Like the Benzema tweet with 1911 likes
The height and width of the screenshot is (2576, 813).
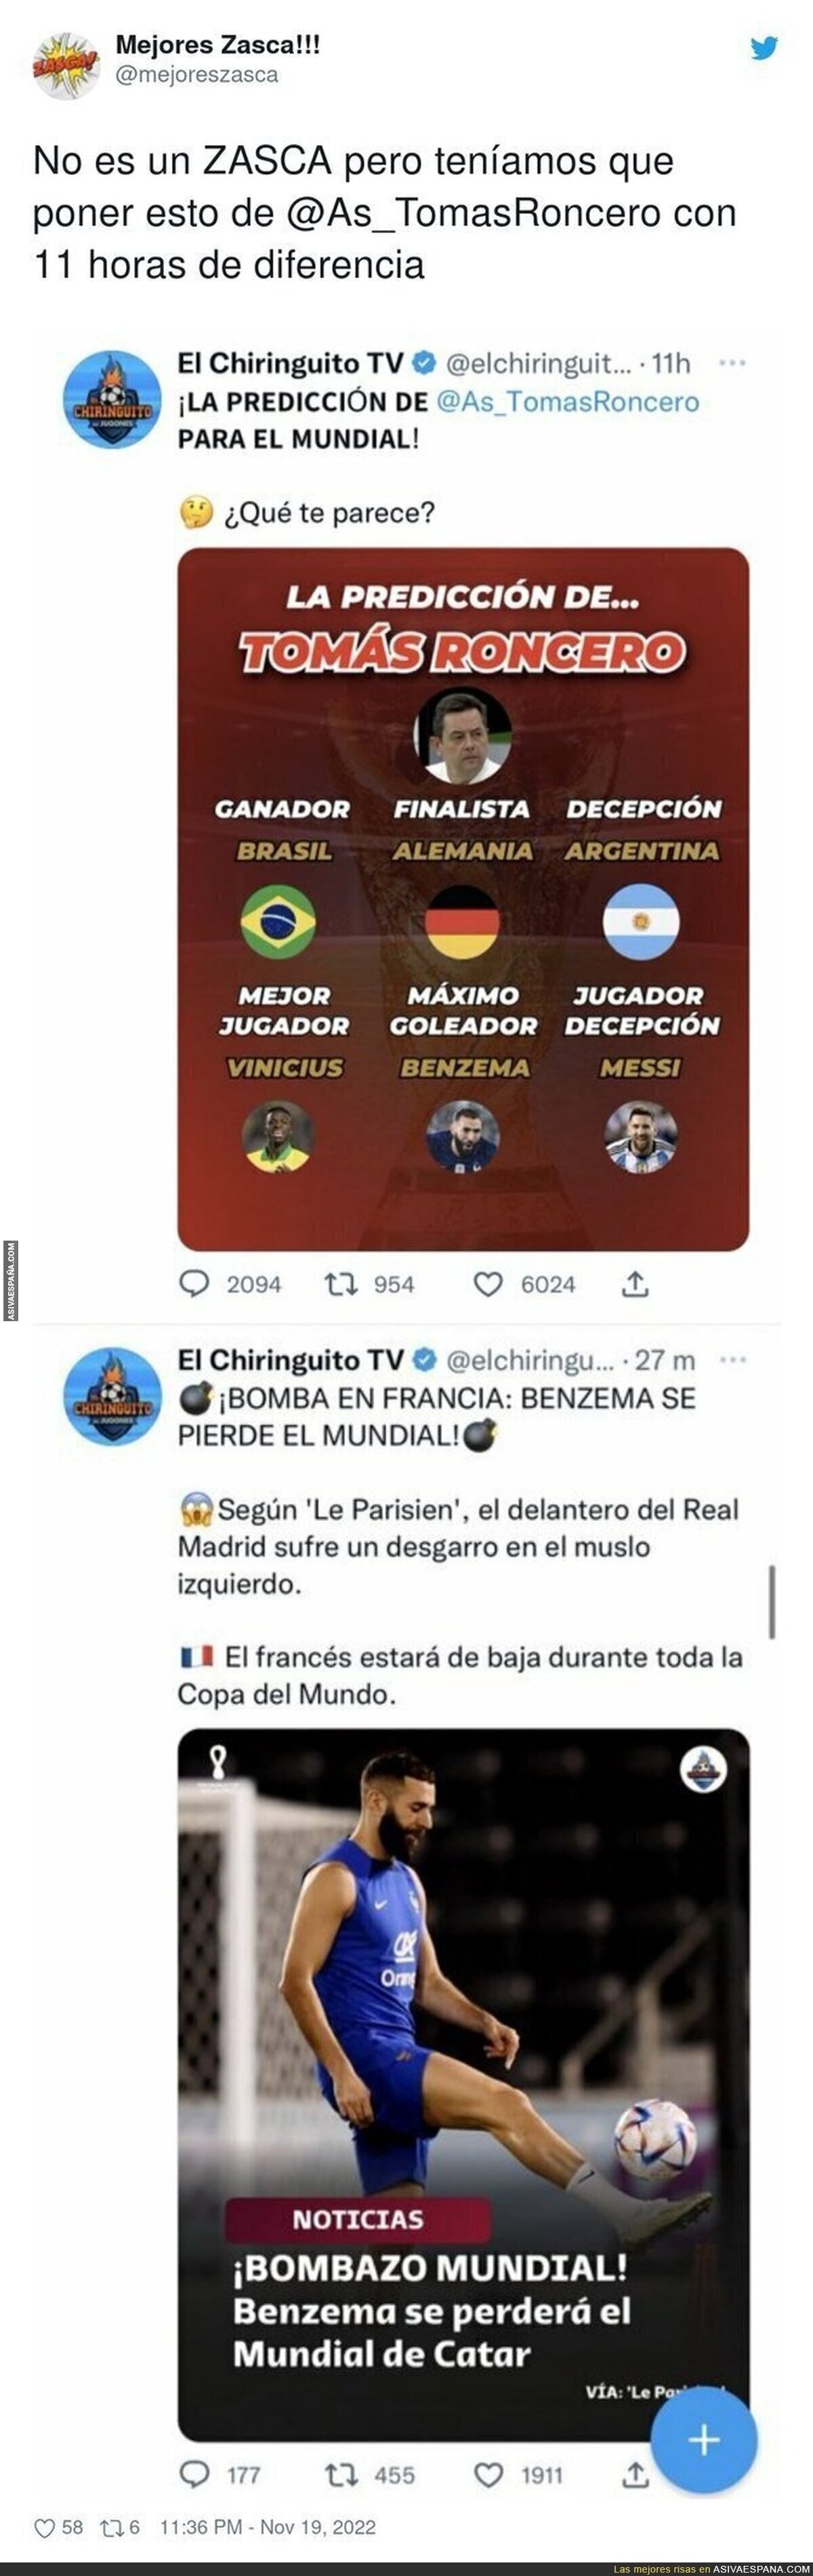(487, 2475)
